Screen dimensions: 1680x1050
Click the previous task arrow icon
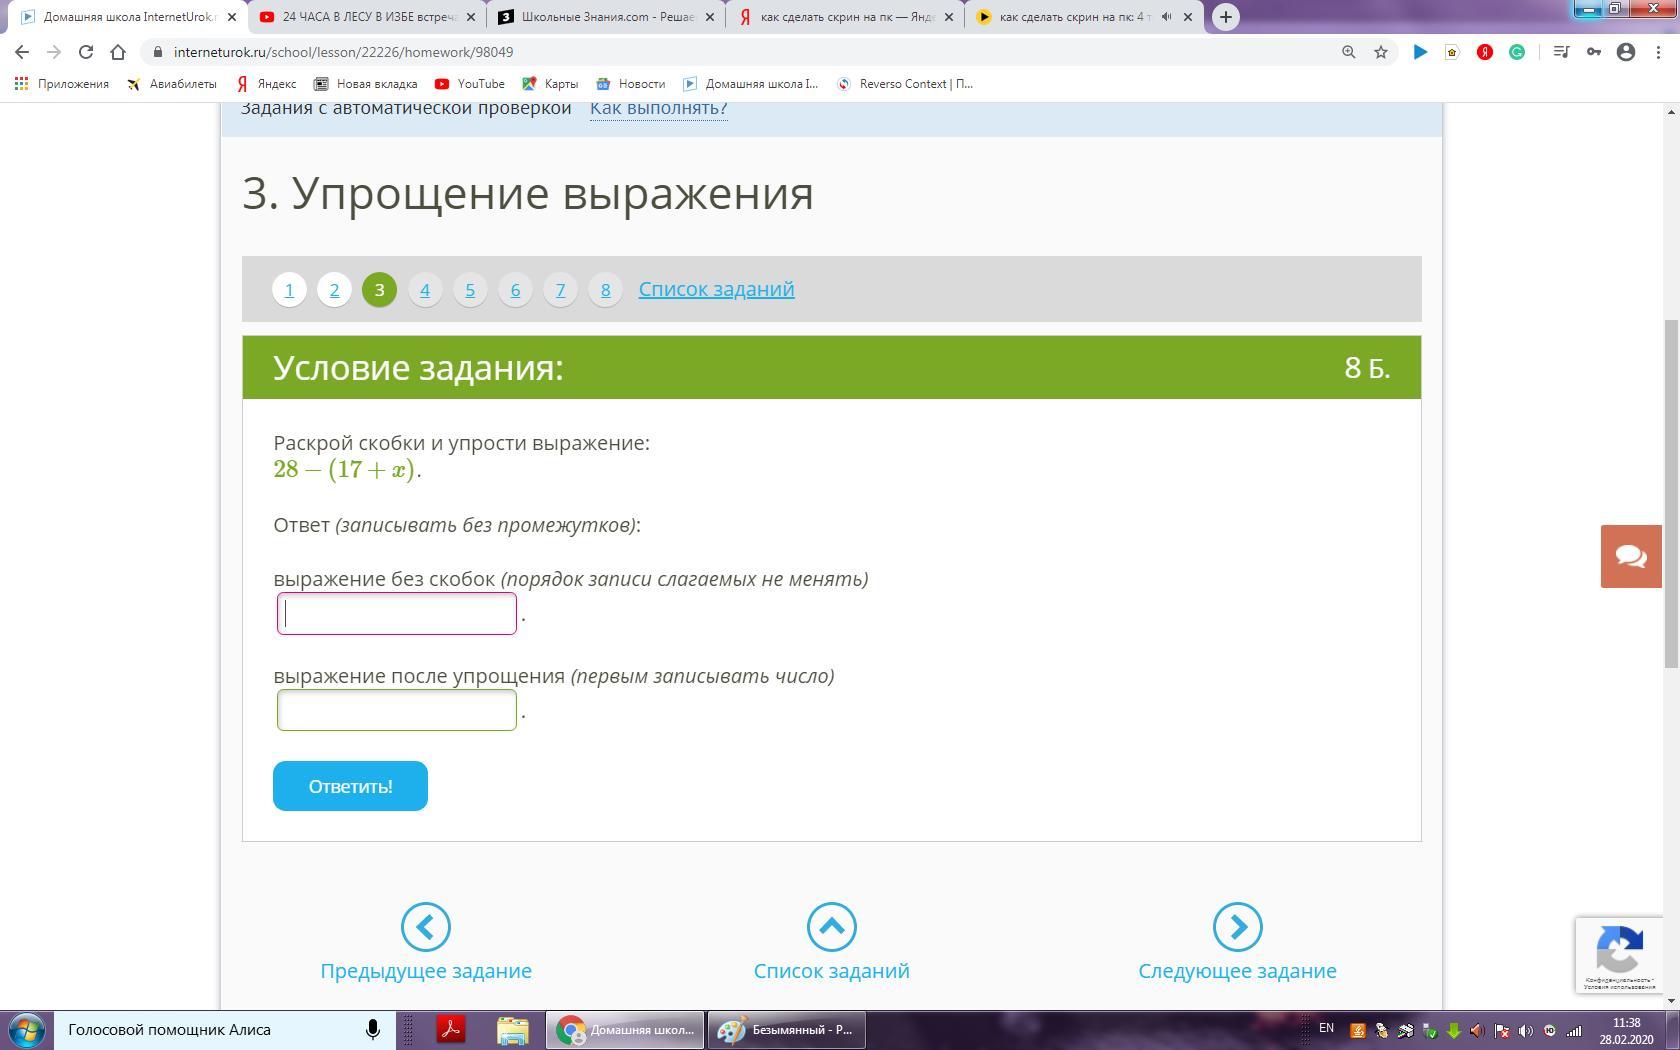[425, 927]
